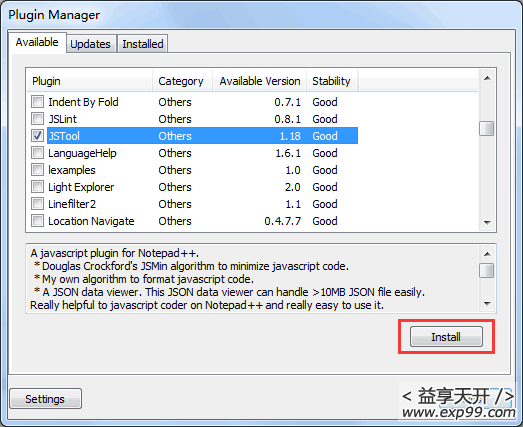Sort list by Plugin column header
The image size is (523, 427).
(x=89, y=81)
